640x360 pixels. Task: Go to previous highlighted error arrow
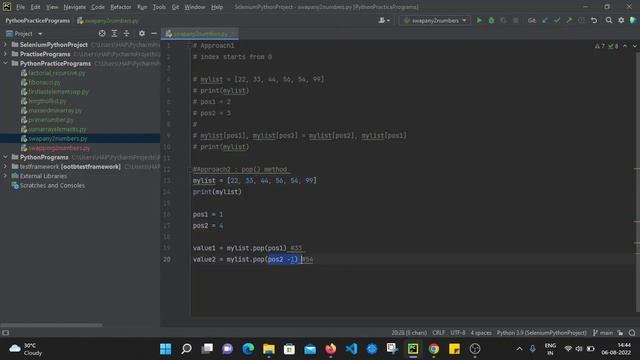click(x=625, y=46)
